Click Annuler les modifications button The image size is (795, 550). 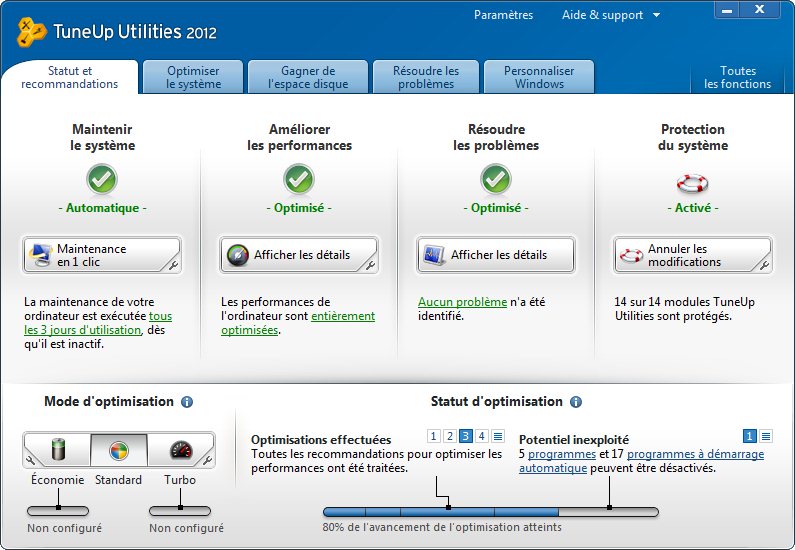click(693, 255)
